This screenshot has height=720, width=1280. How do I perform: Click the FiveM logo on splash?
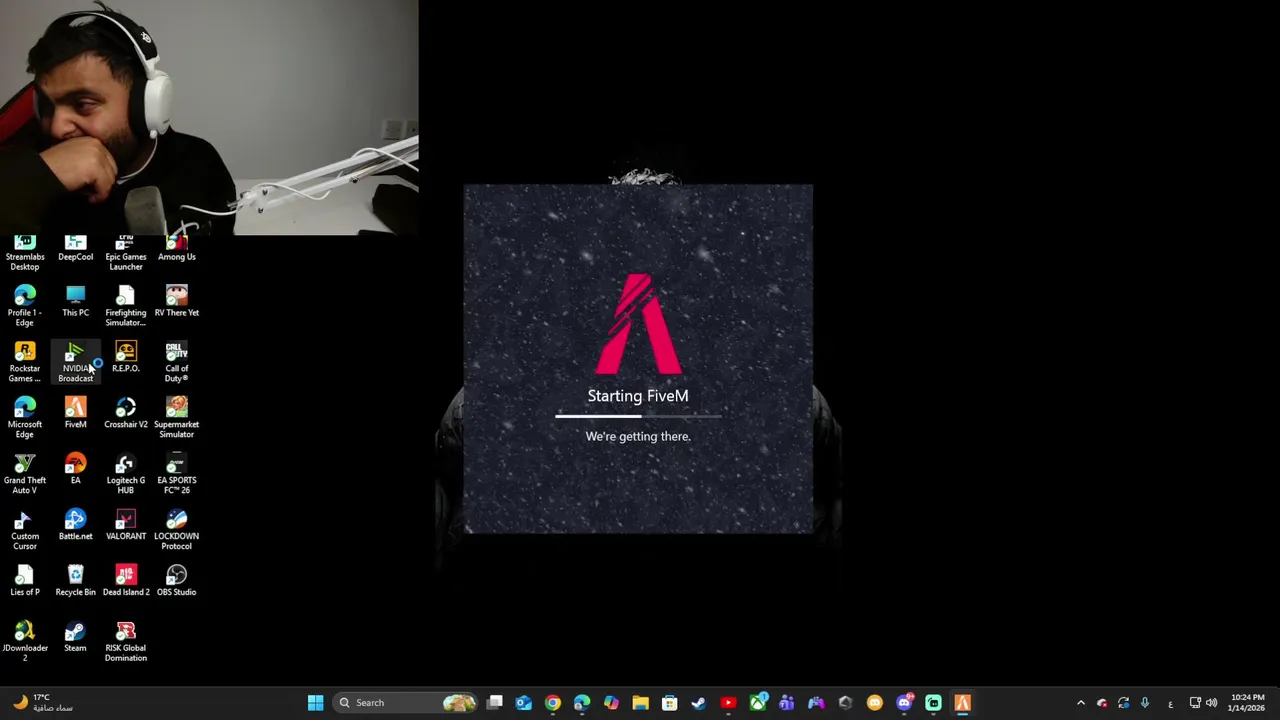tap(638, 323)
